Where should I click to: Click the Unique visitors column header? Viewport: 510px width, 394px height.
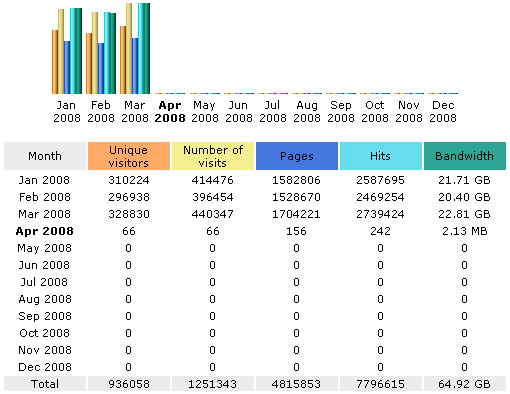(x=129, y=156)
